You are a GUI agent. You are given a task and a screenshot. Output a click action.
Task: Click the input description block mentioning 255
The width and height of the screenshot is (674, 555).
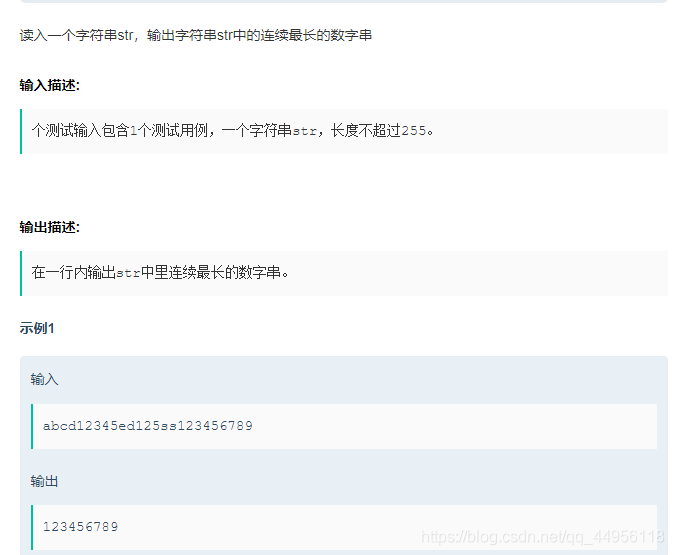pos(344,131)
